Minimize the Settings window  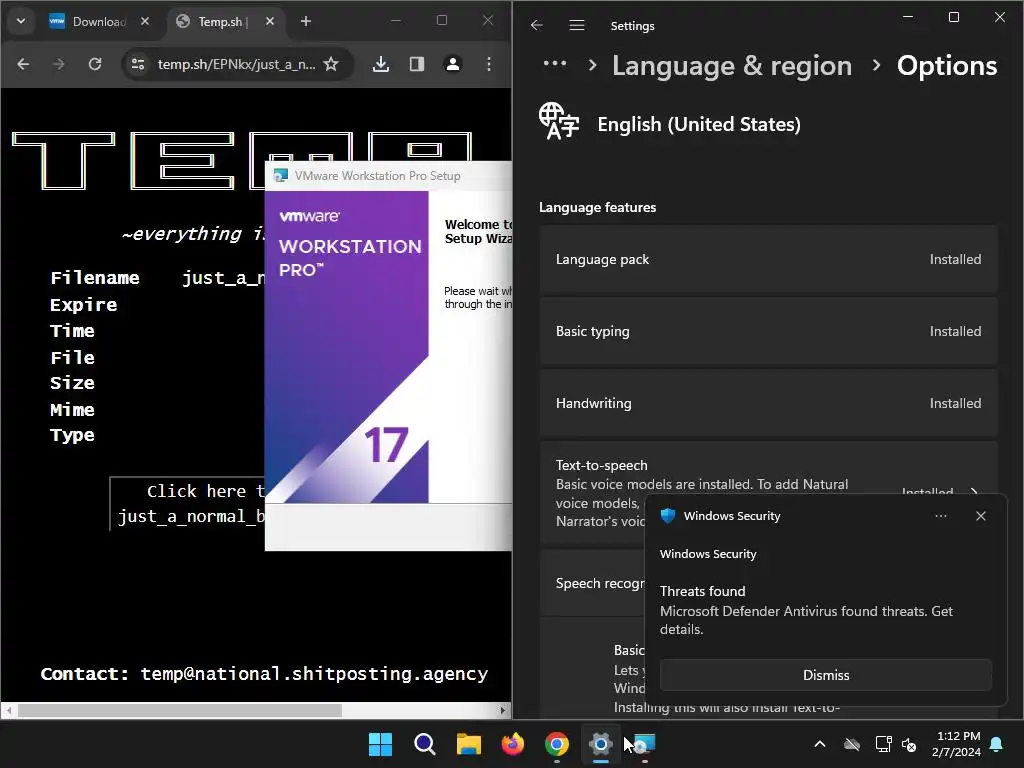908,17
